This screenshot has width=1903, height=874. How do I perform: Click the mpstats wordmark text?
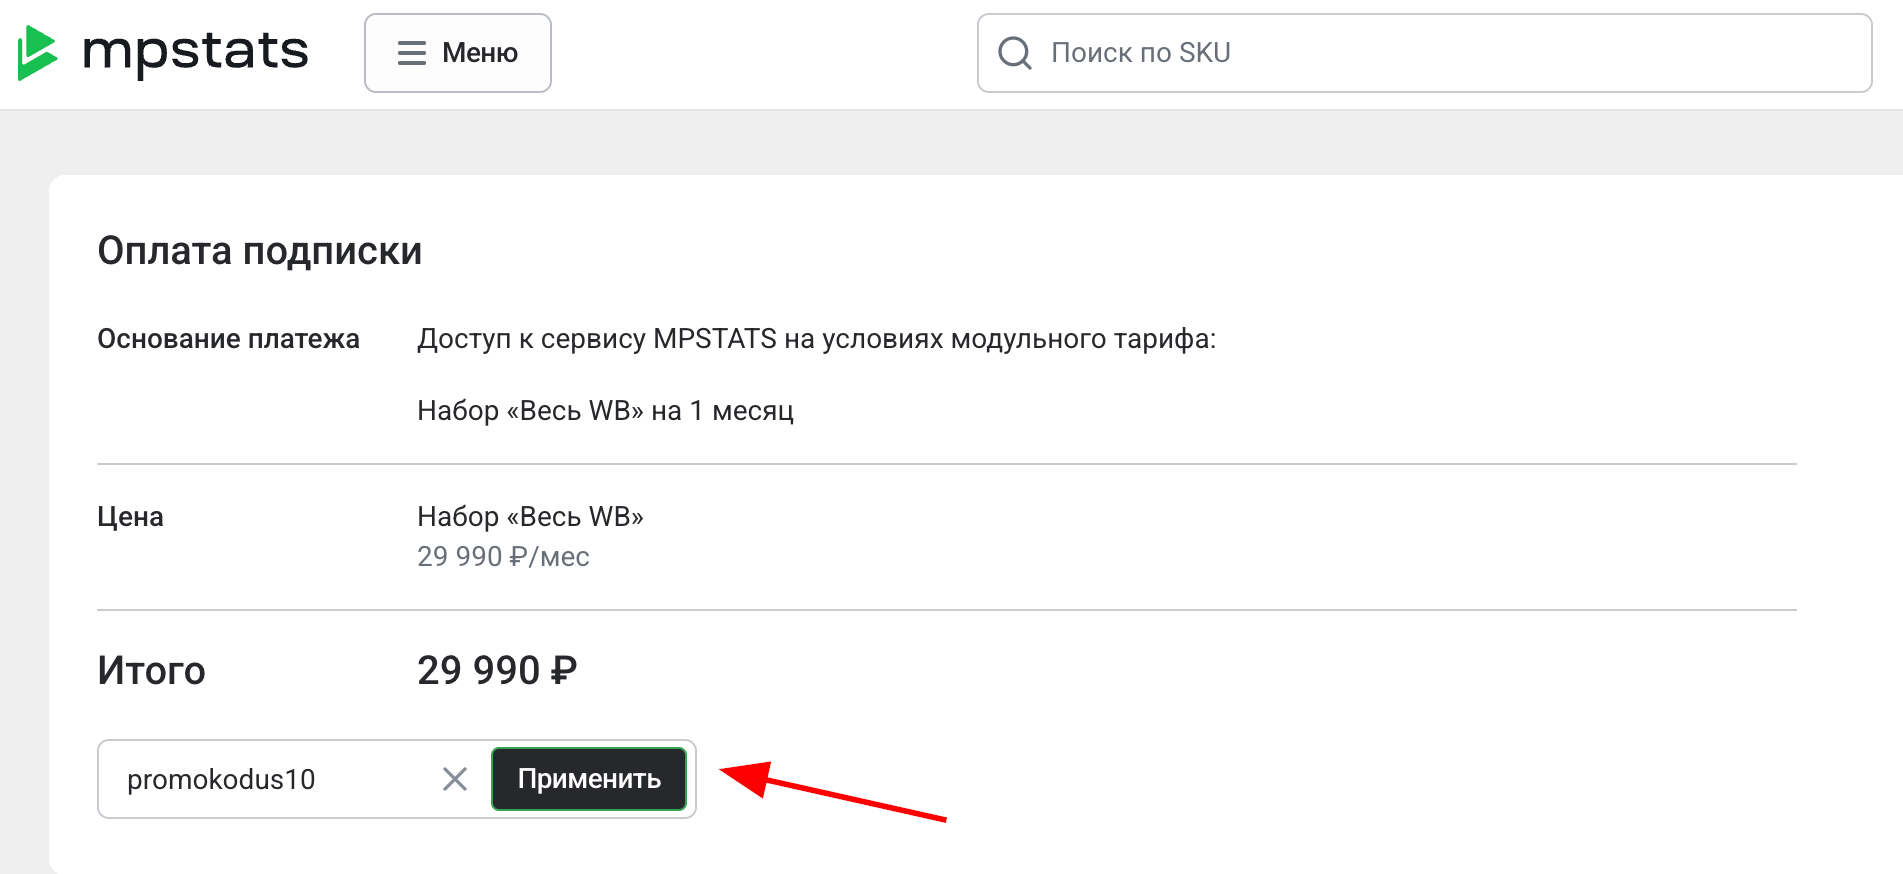pyautogui.click(x=196, y=52)
